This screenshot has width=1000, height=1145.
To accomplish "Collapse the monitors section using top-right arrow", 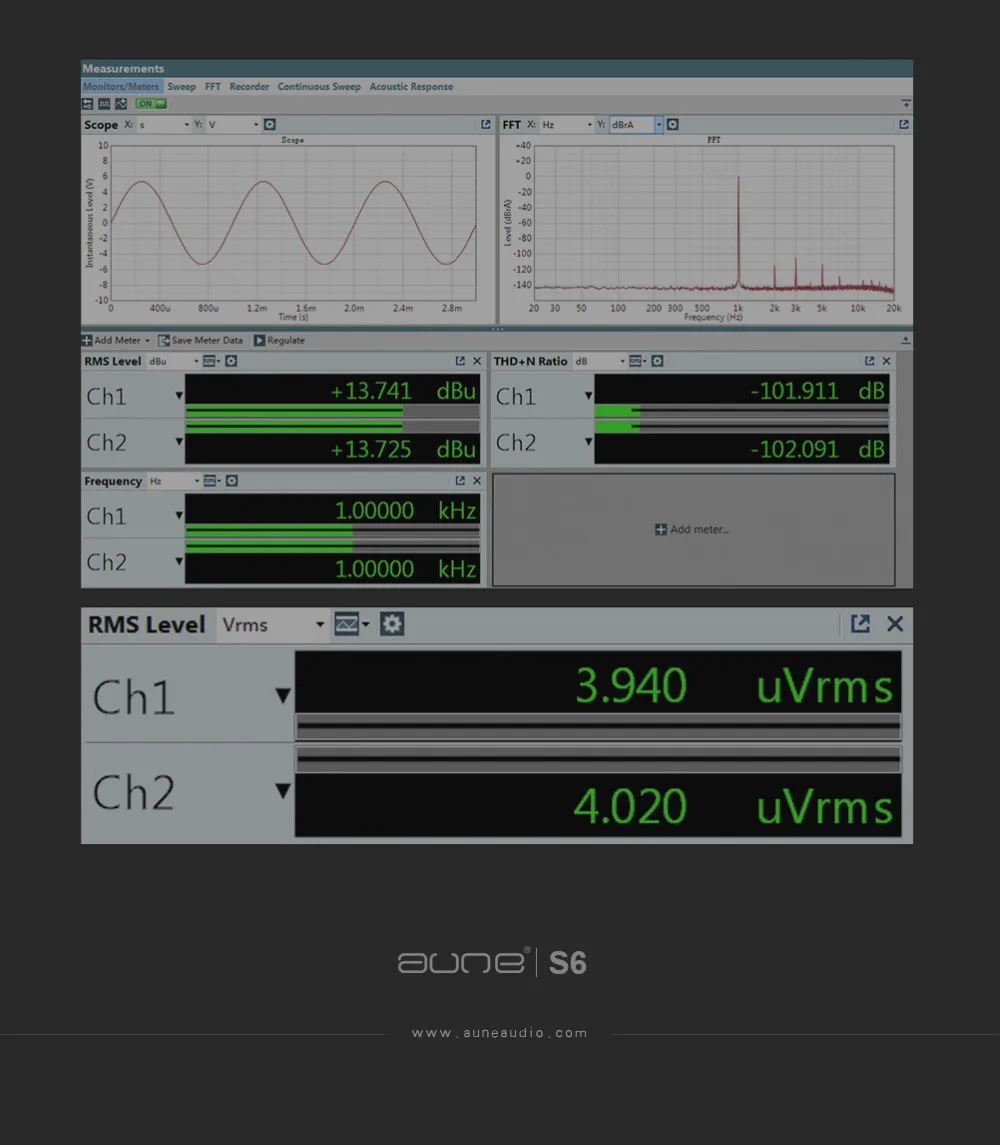I will point(906,104).
